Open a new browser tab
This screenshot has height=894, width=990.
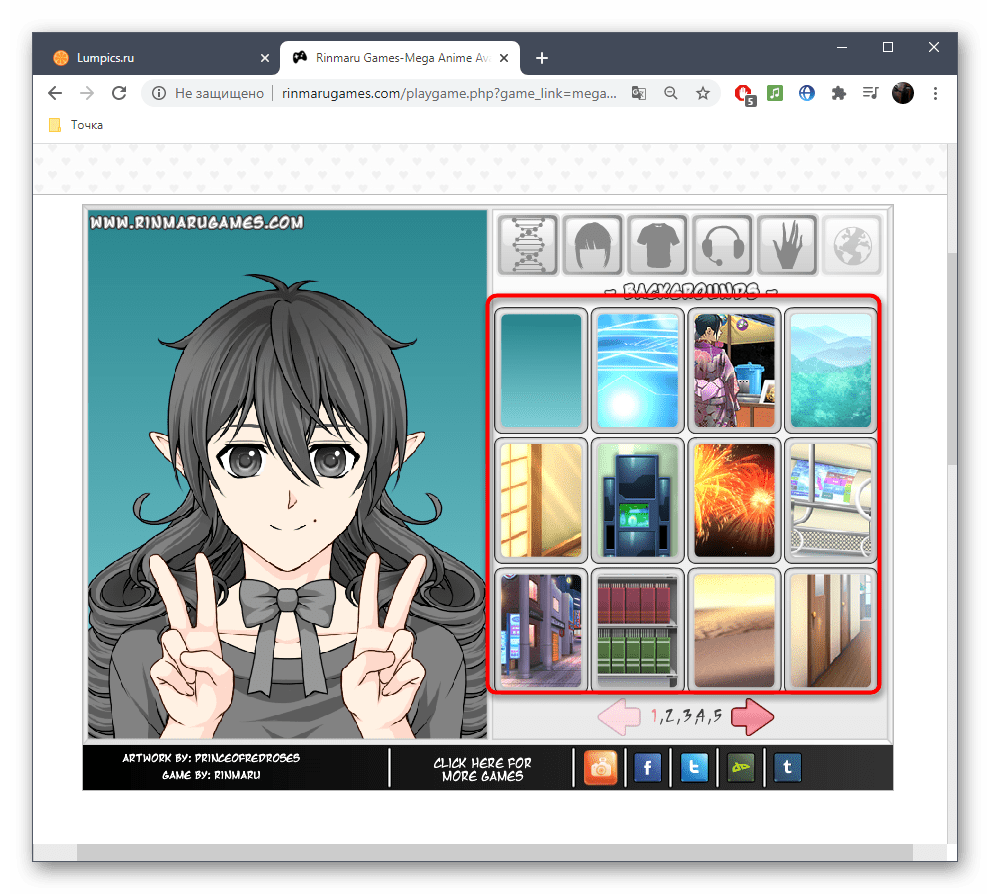(x=542, y=58)
